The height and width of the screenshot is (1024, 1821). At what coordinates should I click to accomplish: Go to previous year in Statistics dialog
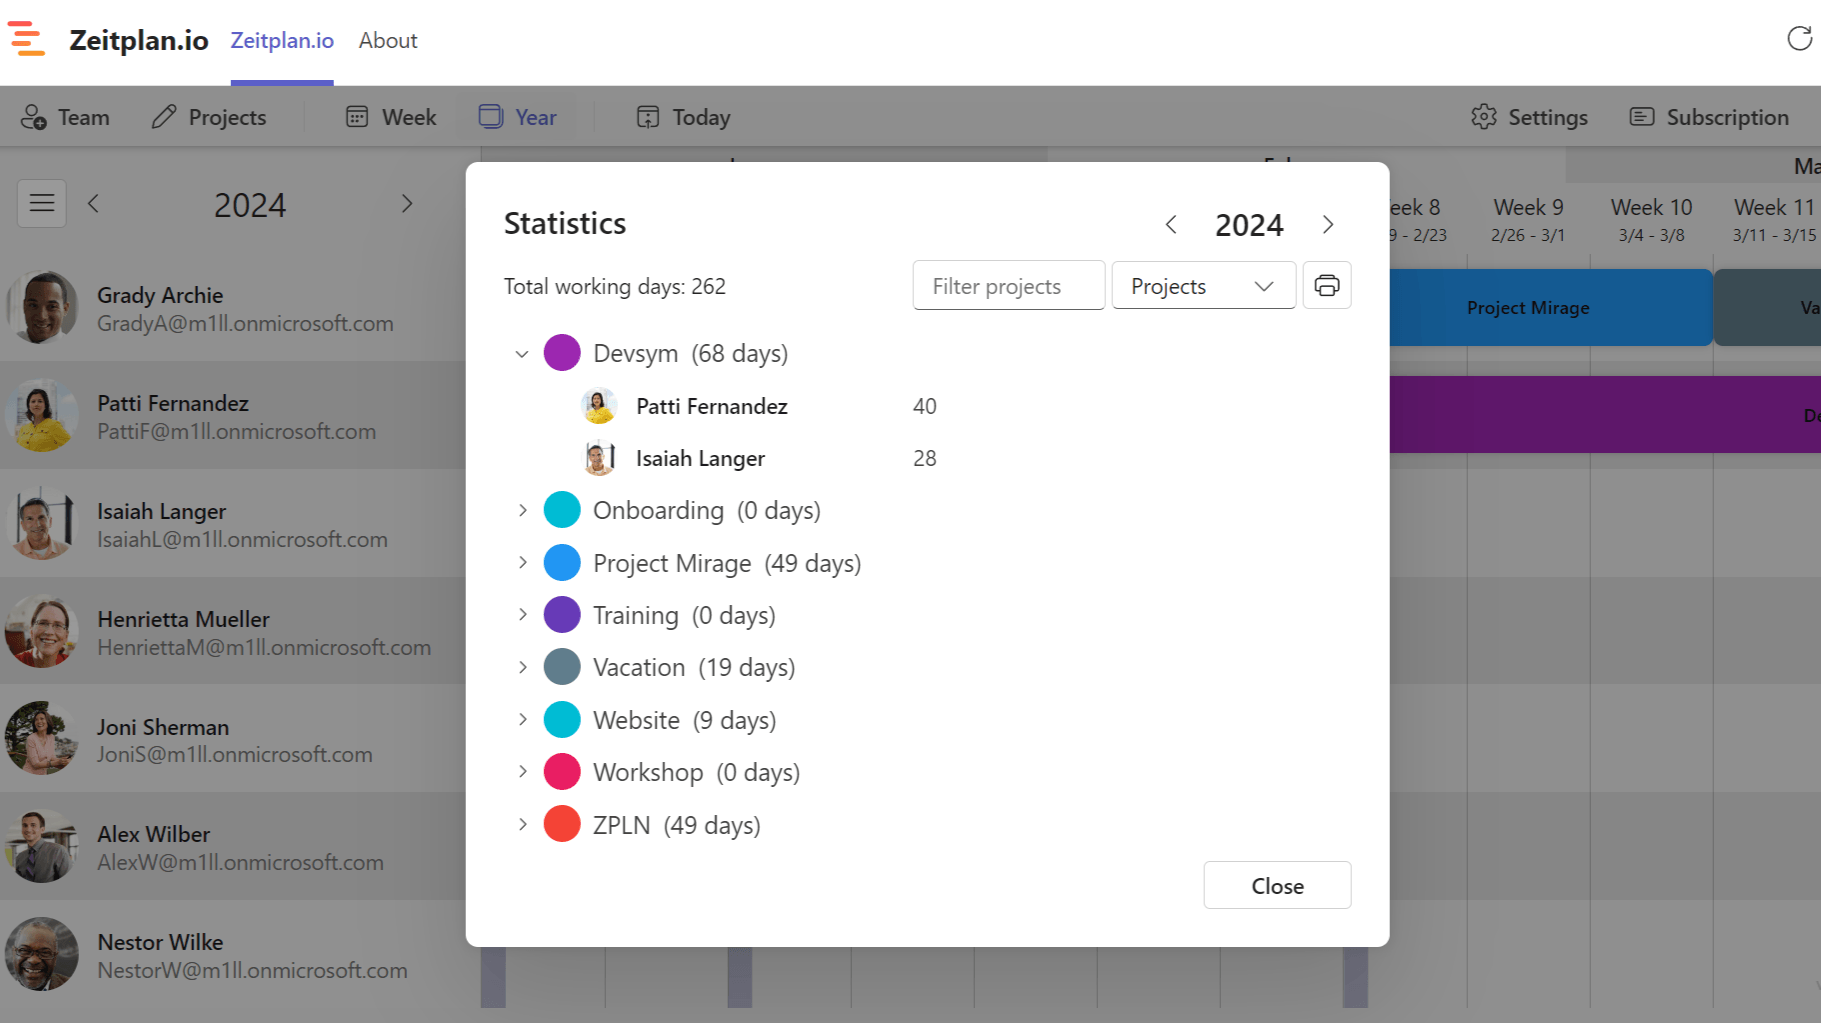(1171, 225)
